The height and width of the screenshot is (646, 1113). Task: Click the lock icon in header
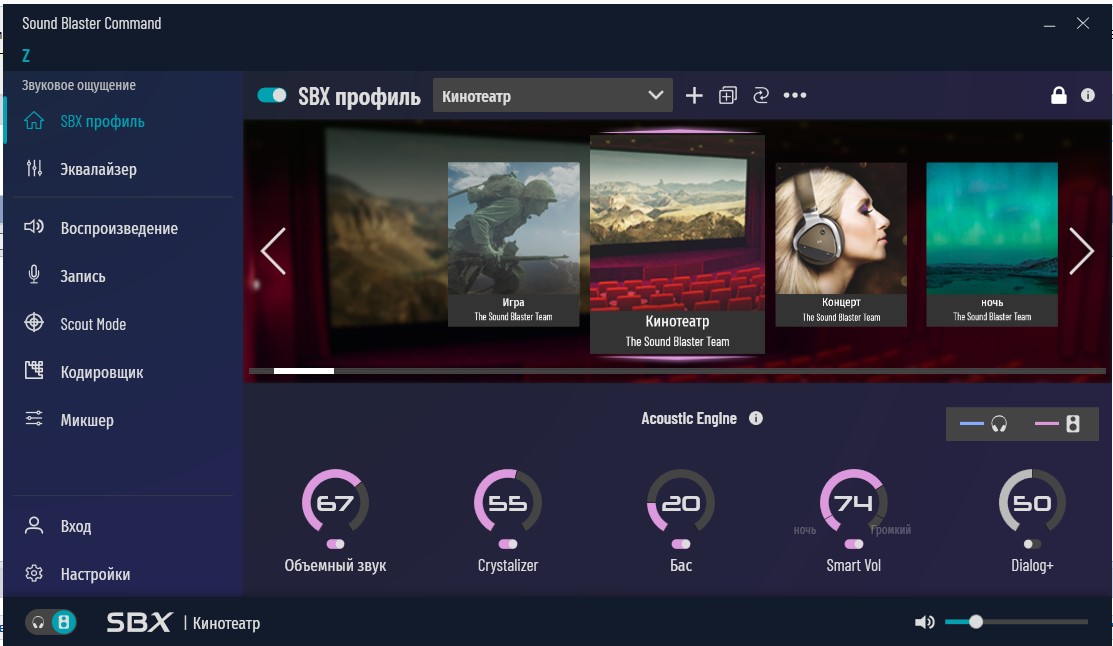[1058, 95]
